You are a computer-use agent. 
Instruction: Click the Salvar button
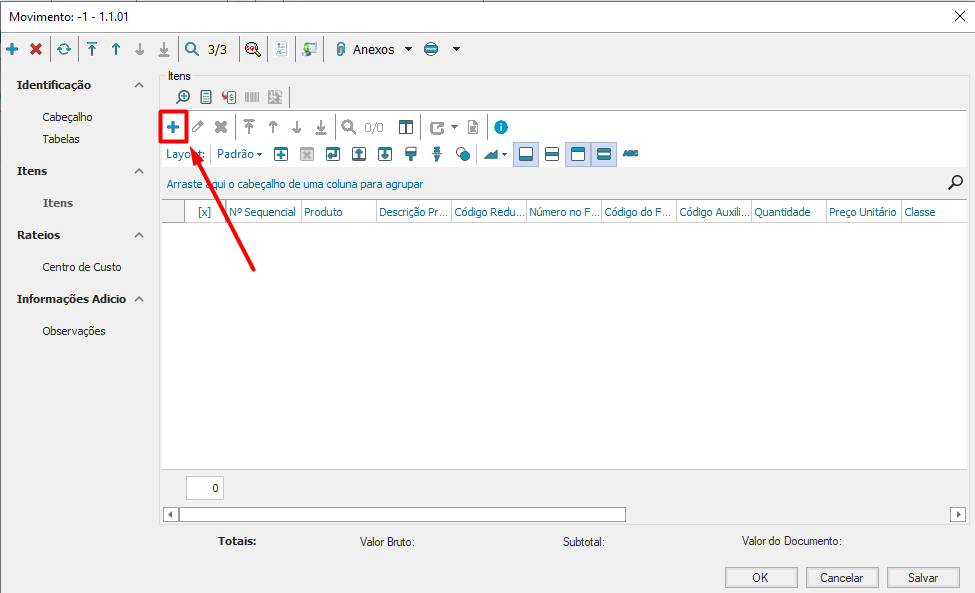(x=922, y=577)
